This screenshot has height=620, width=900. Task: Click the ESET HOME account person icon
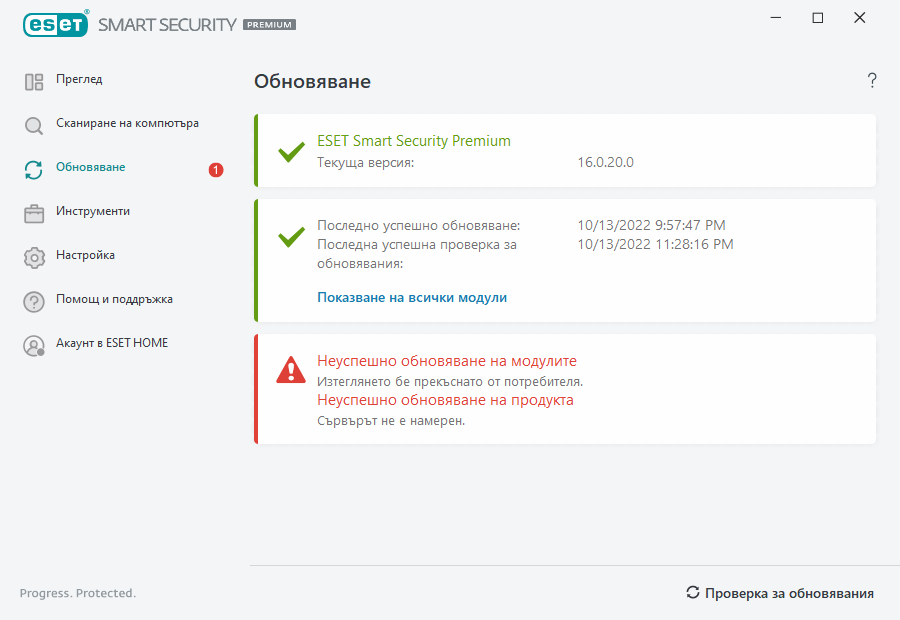[34, 346]
